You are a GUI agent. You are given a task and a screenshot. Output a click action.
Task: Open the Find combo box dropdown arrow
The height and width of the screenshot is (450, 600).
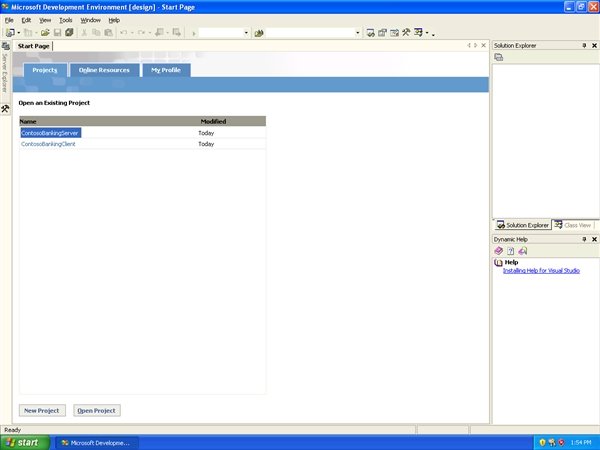tap(358, 33)
